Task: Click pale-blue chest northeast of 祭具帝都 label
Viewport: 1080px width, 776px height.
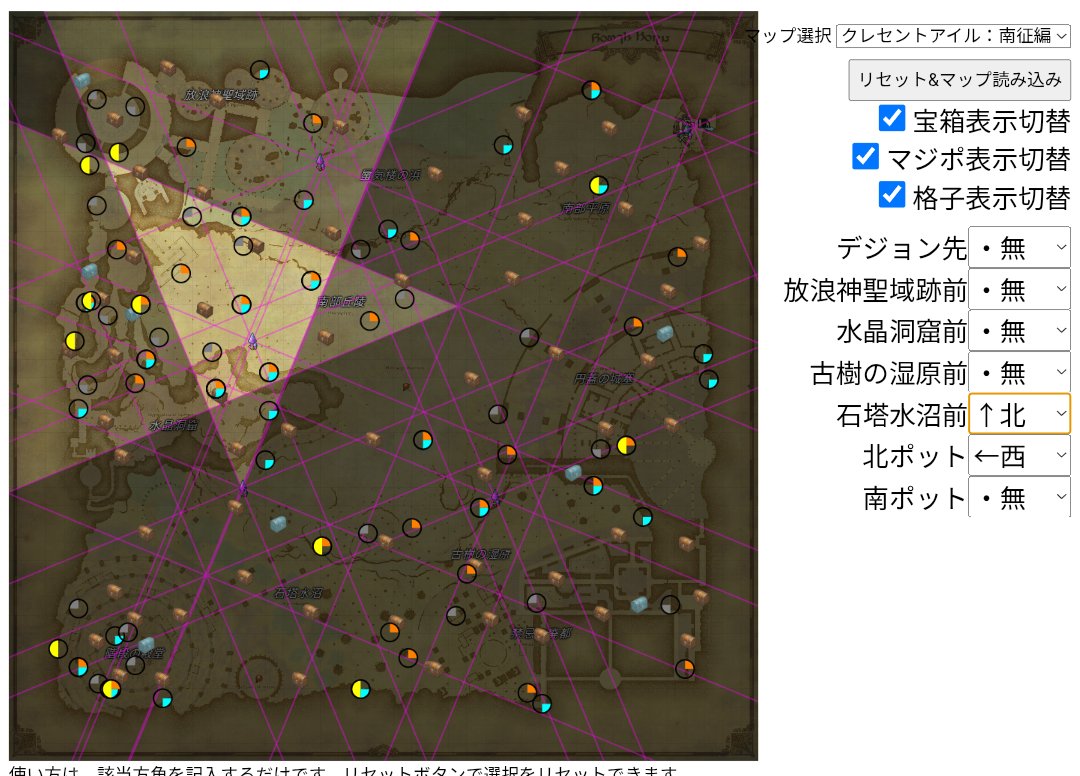Action: (x=639, y=605)
